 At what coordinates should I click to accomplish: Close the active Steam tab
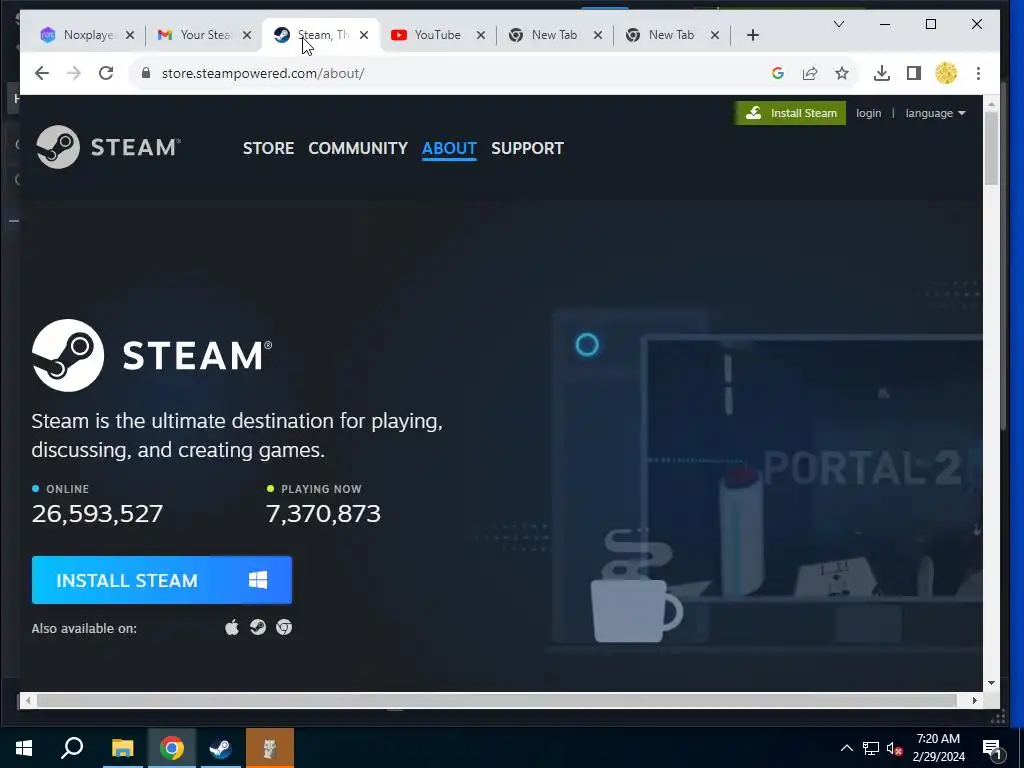(x=364, y=35)
